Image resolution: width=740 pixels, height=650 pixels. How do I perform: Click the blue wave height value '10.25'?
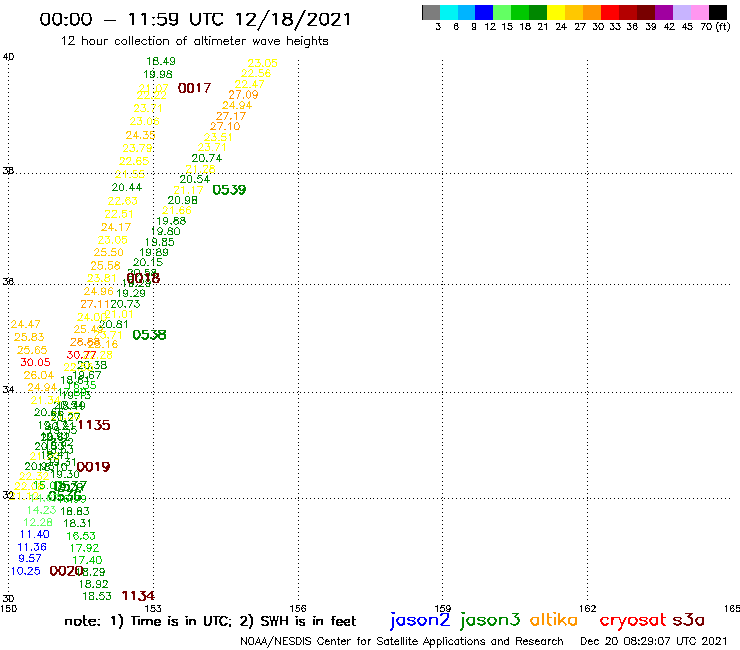25,571
